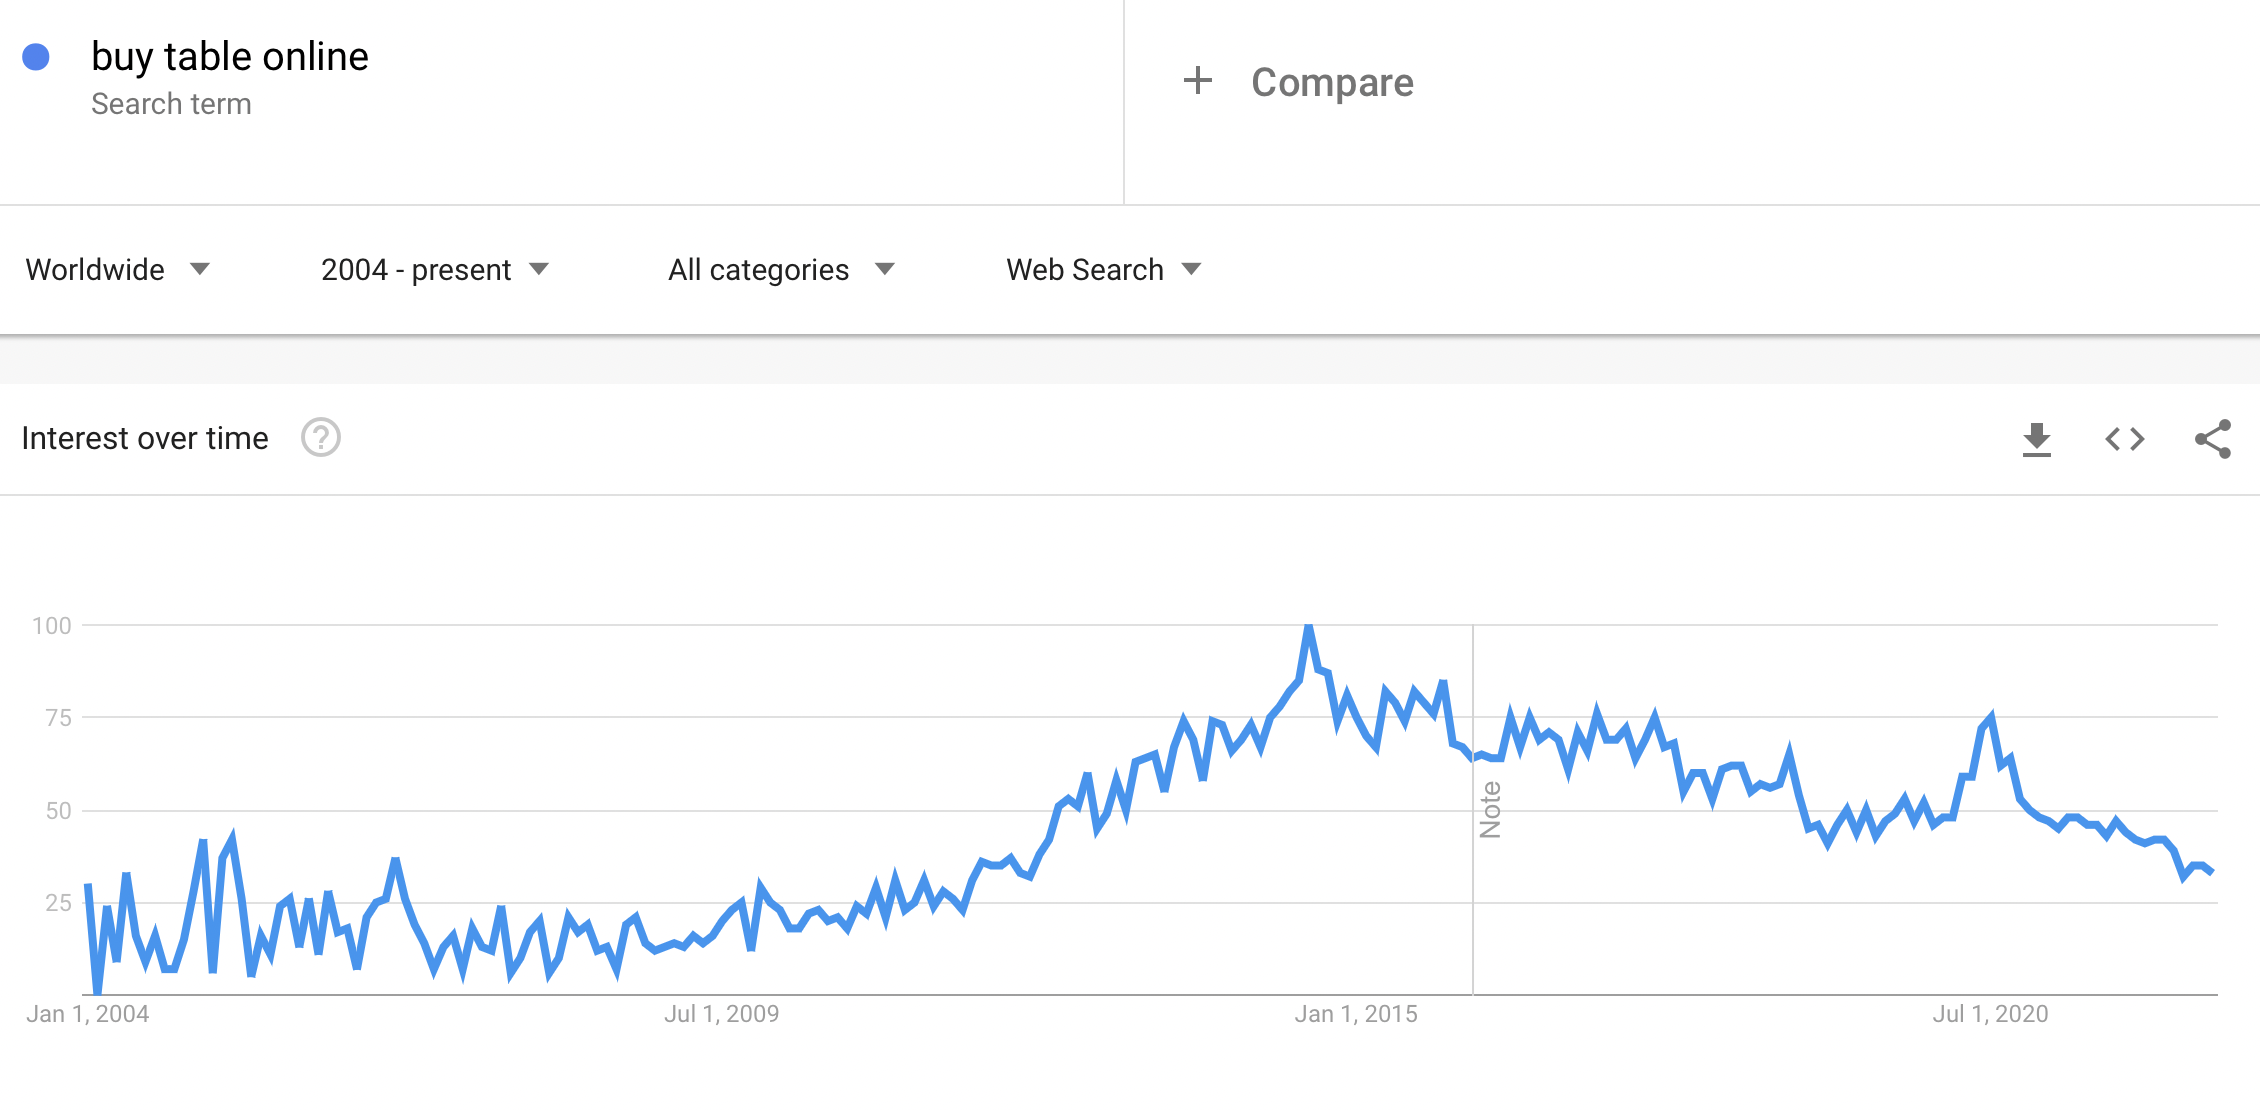
Task: Click the plus icon beside Compare
Action: pos(1197,81)
